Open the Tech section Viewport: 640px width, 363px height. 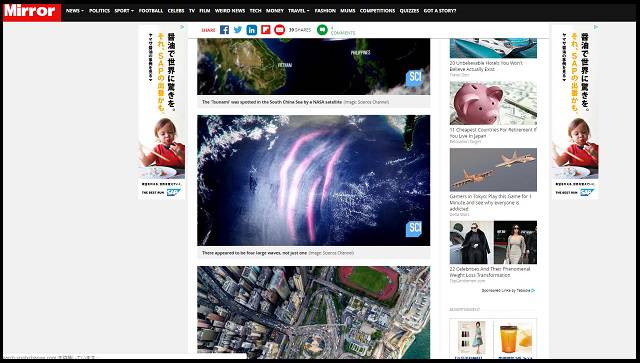(255, 11)
